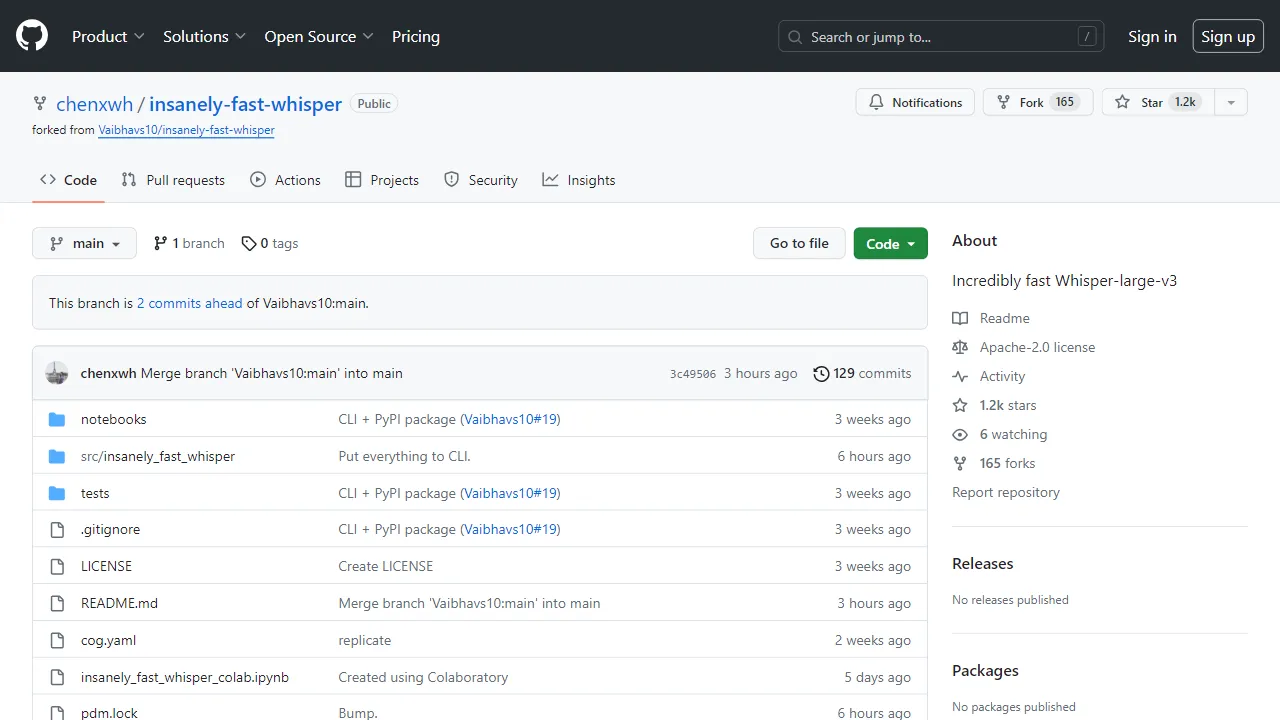The image size is (1280, 720).
Task: Open the Security tab
Action: pyautogui.click(x=481, y=180)
